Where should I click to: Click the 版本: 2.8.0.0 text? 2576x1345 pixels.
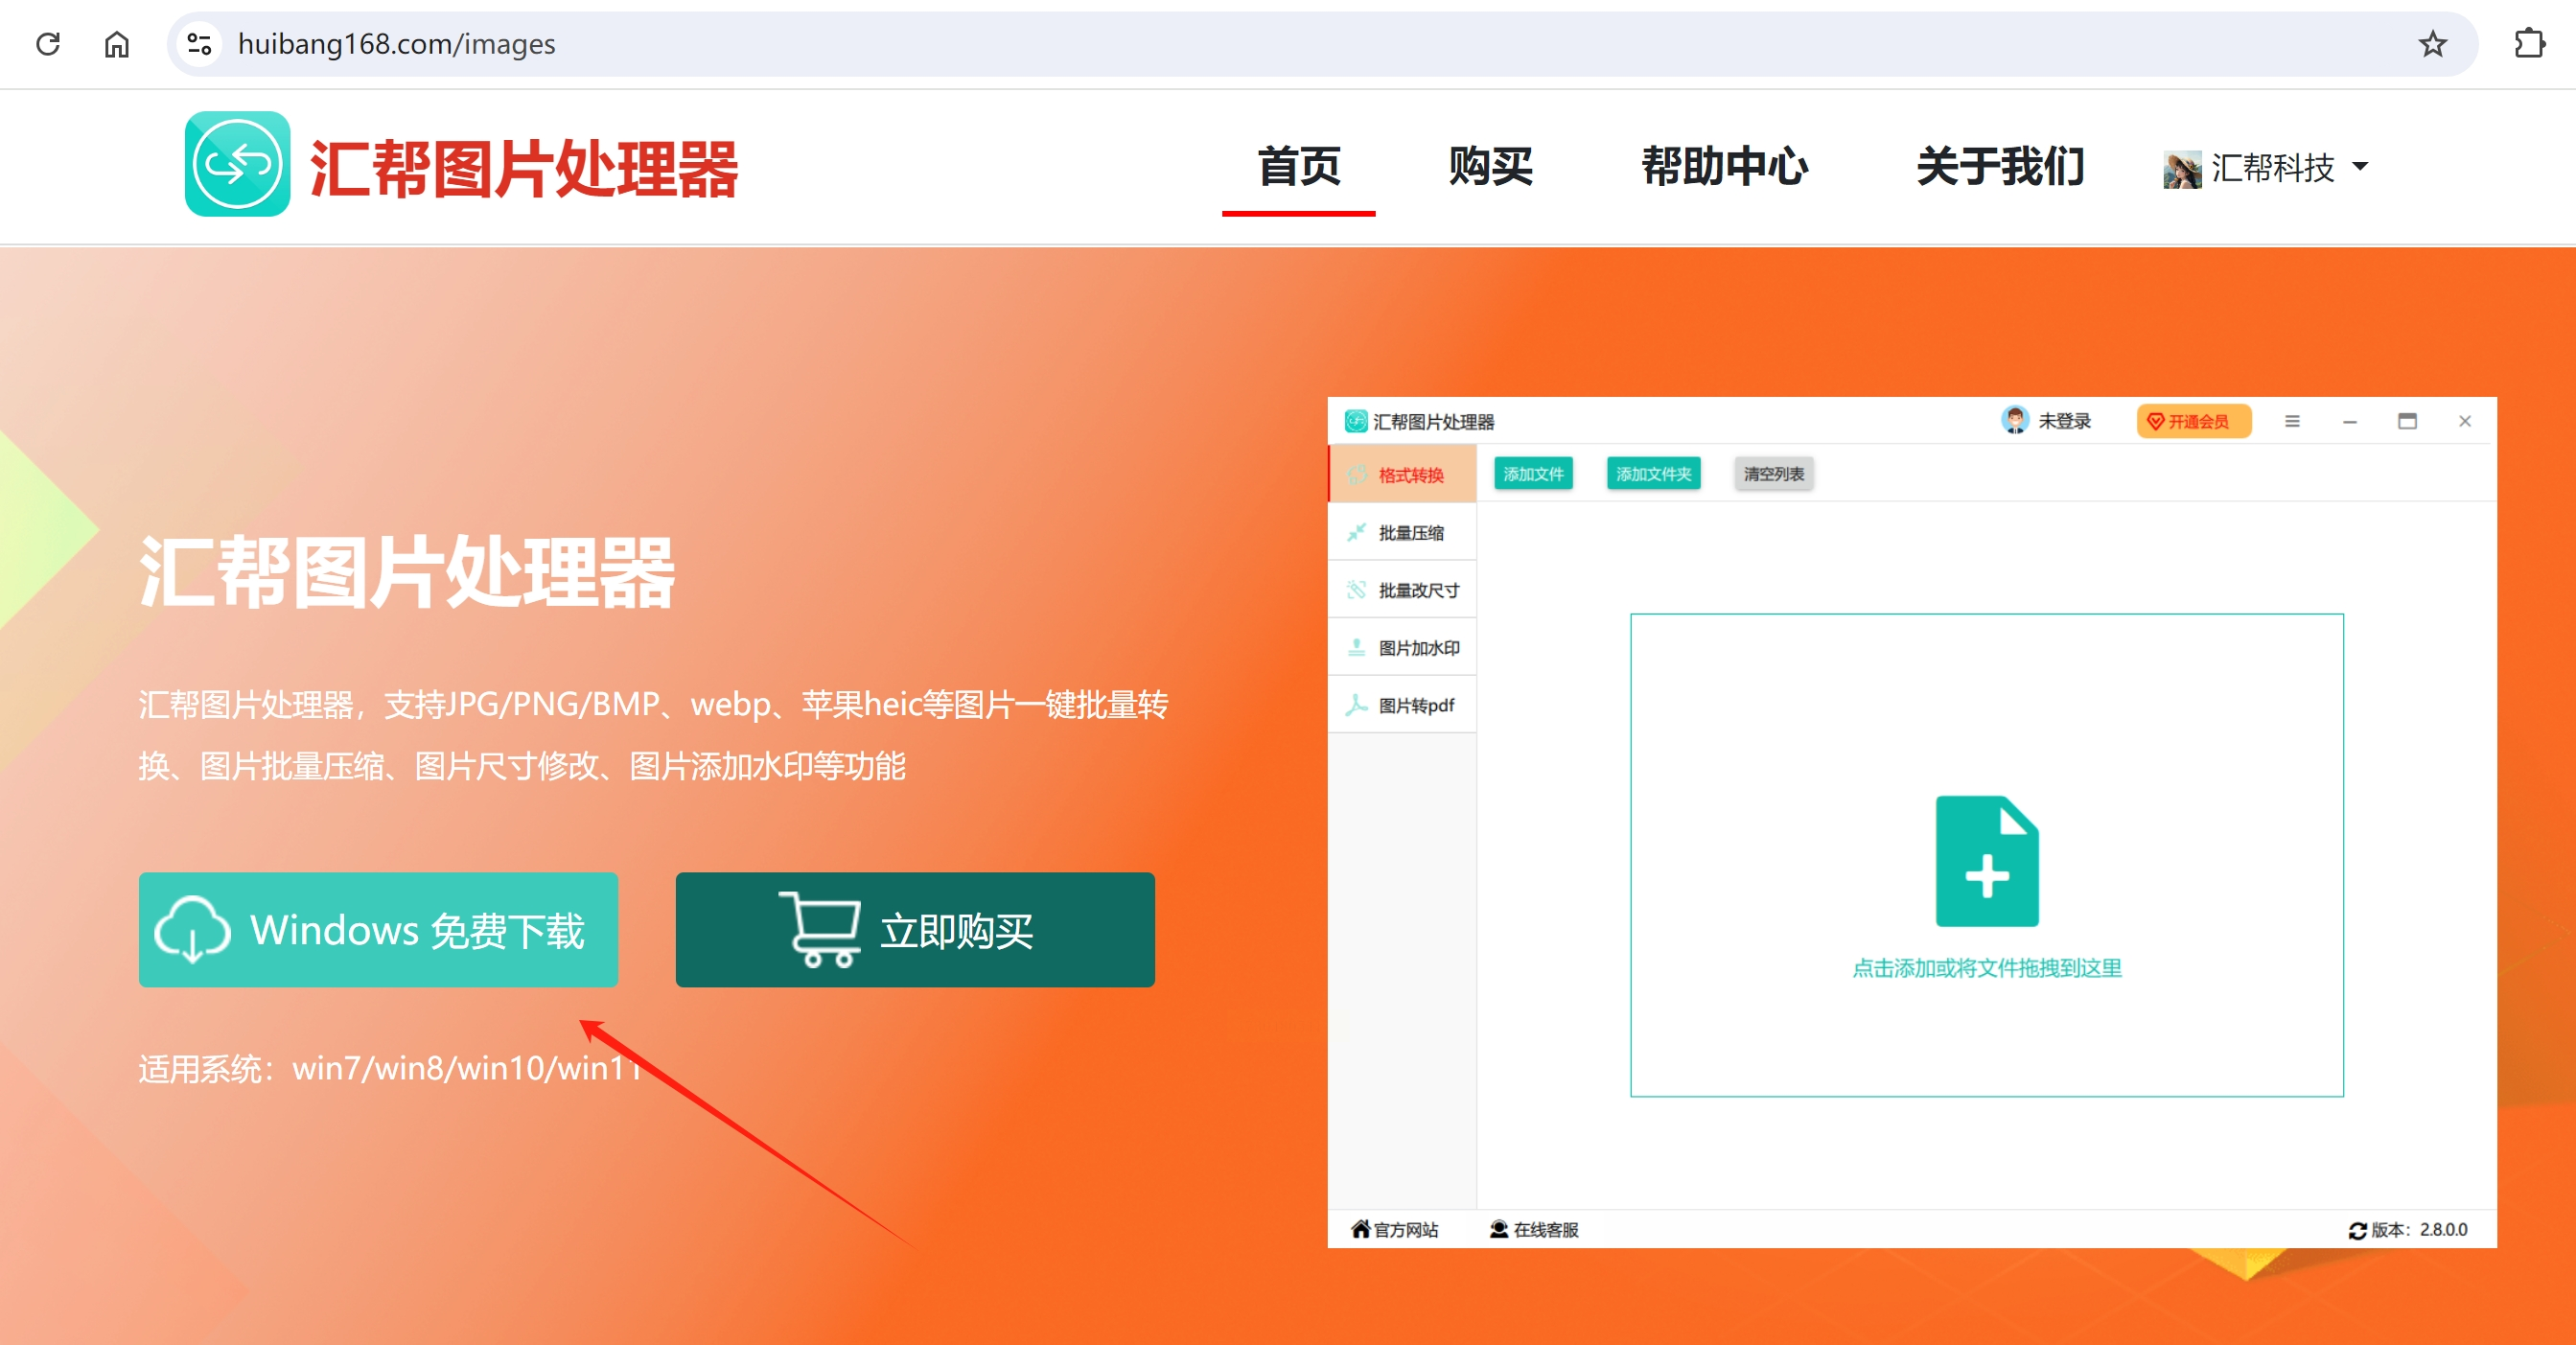click(2419, 1229)
